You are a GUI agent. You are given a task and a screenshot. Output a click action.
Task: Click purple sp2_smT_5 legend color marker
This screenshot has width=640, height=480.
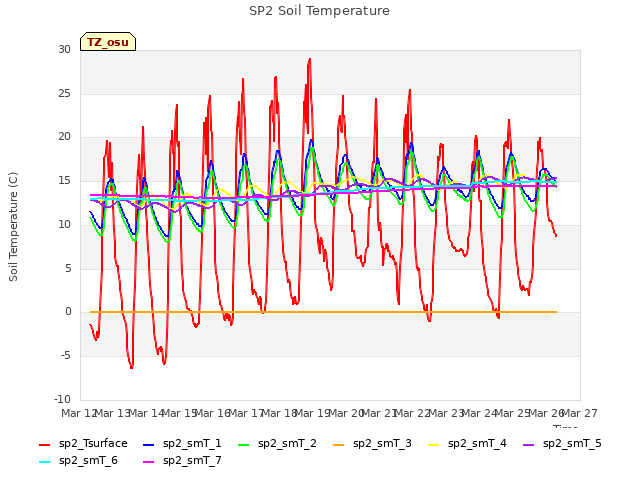click(529, 444)
